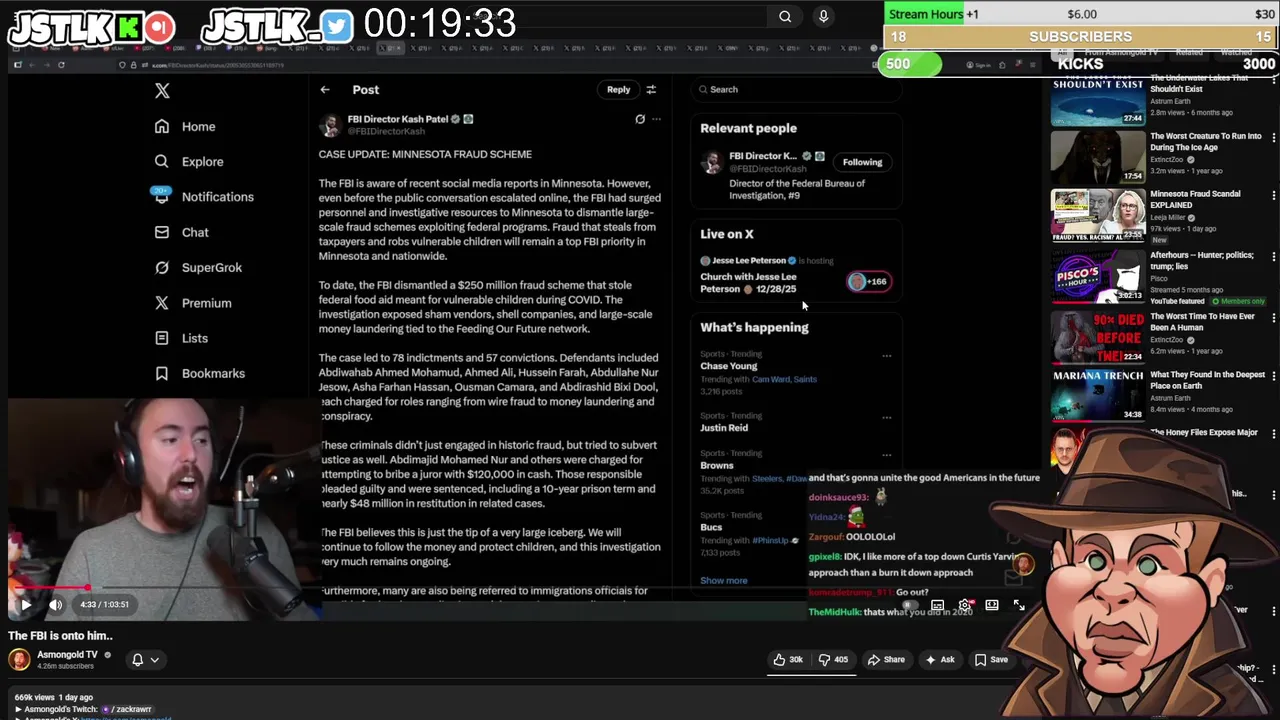Open video player settings gear
The width and height of the screenshot is (1280, 720).
click(x=965, y=605)
